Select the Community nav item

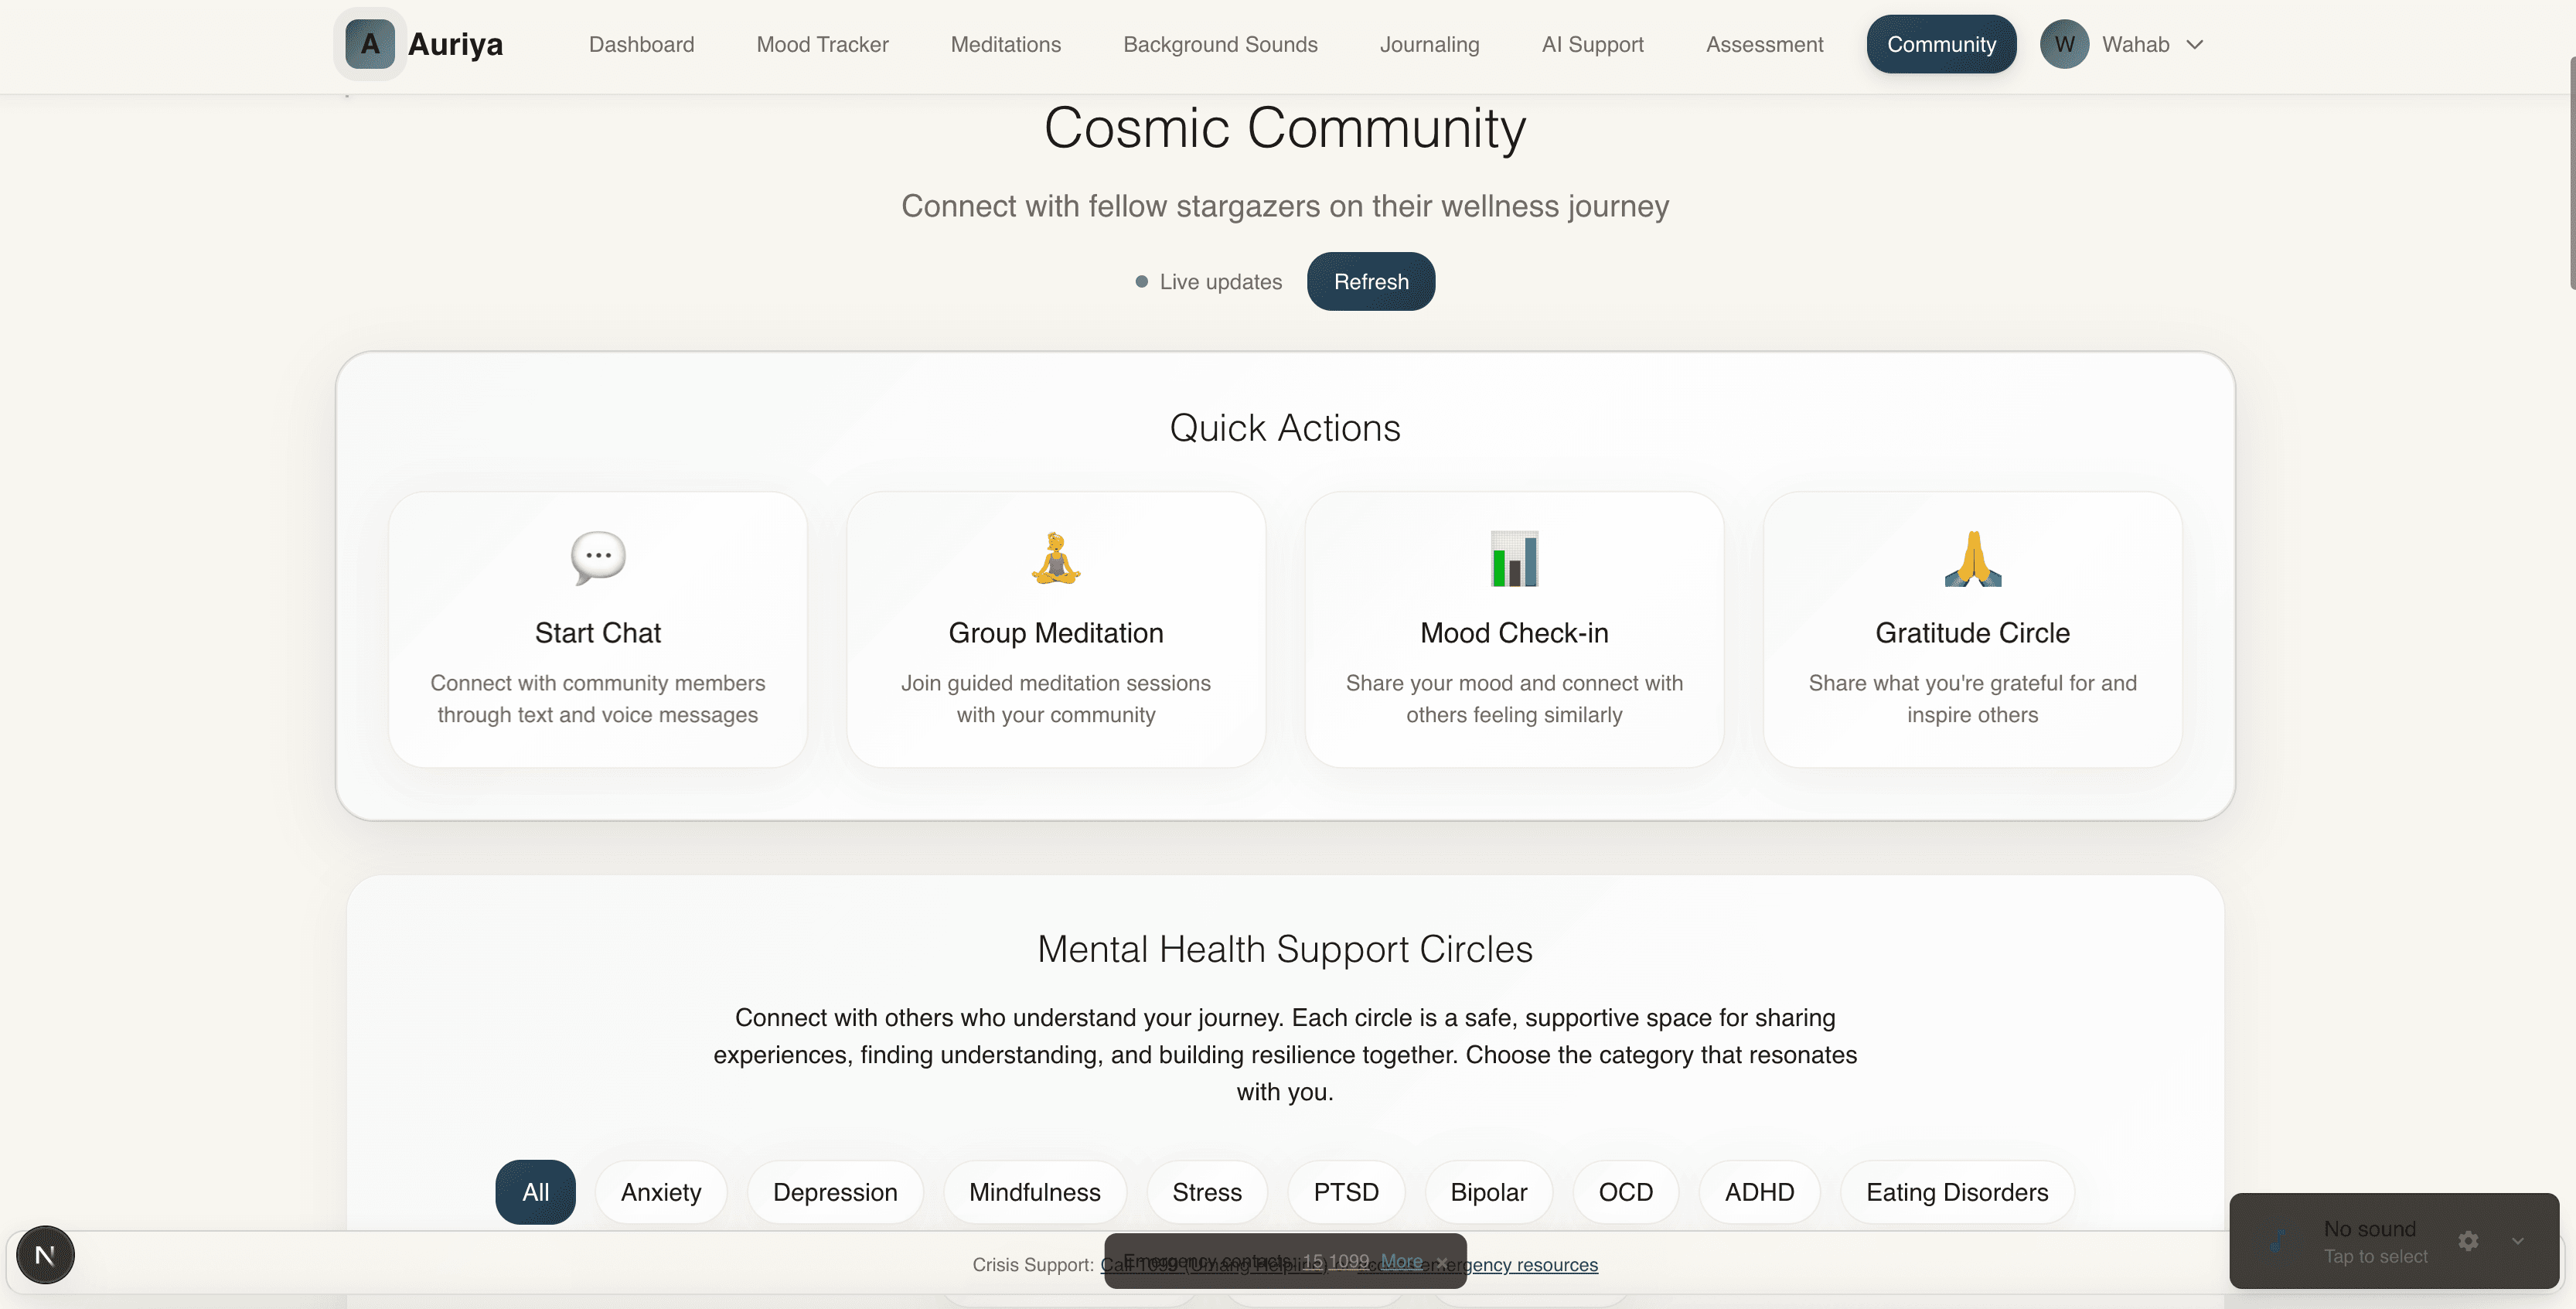click(1941, 44)
